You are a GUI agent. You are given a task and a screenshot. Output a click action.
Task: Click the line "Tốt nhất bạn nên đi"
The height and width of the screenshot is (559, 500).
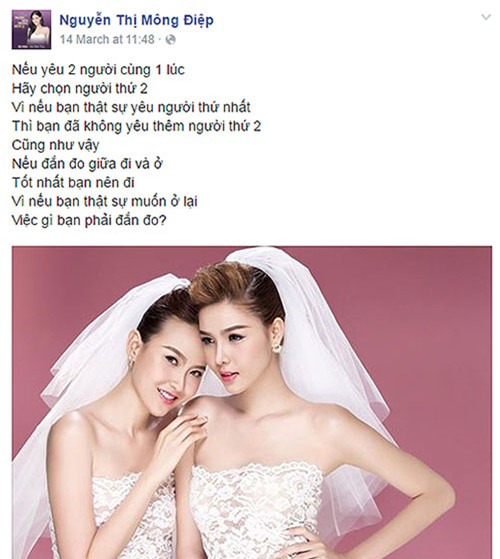click(x=73, y=183)
